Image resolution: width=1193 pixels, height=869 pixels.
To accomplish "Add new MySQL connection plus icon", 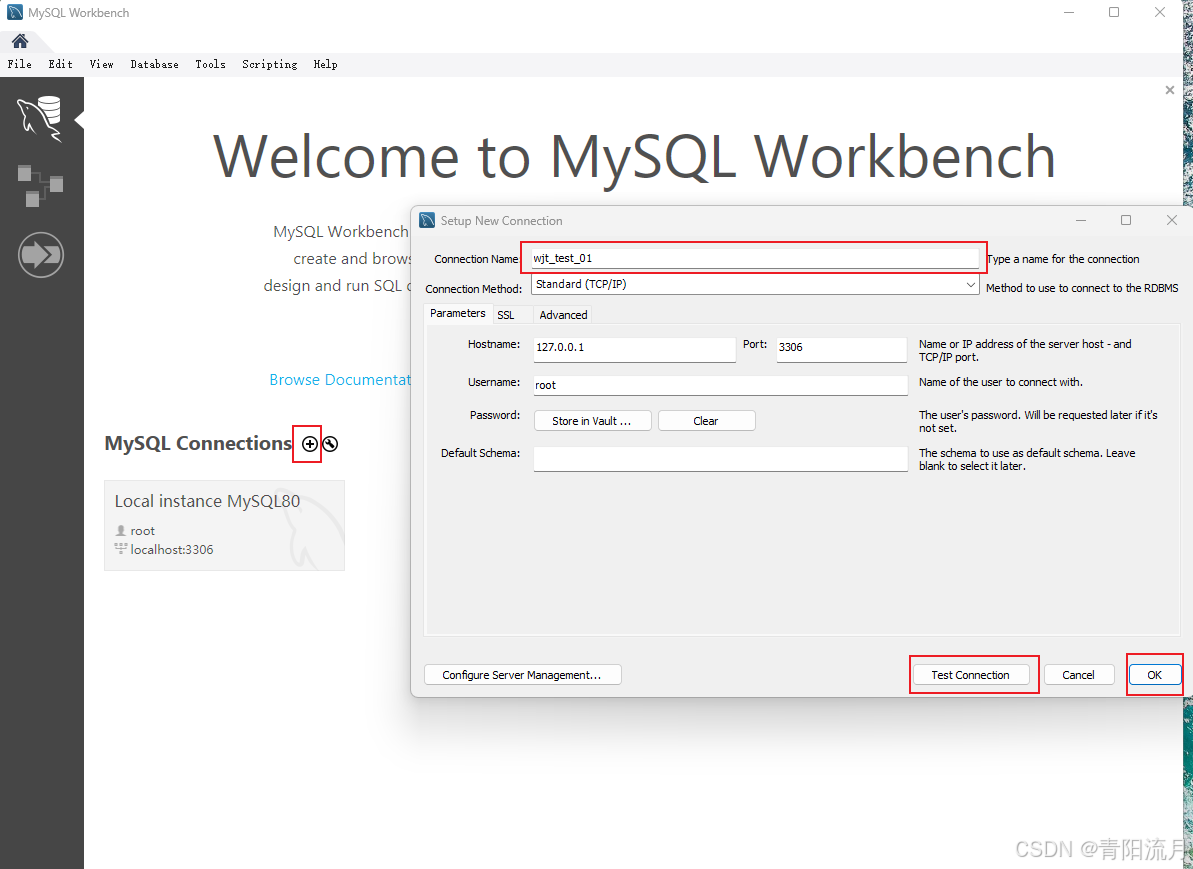I will (x=310, y=444).
